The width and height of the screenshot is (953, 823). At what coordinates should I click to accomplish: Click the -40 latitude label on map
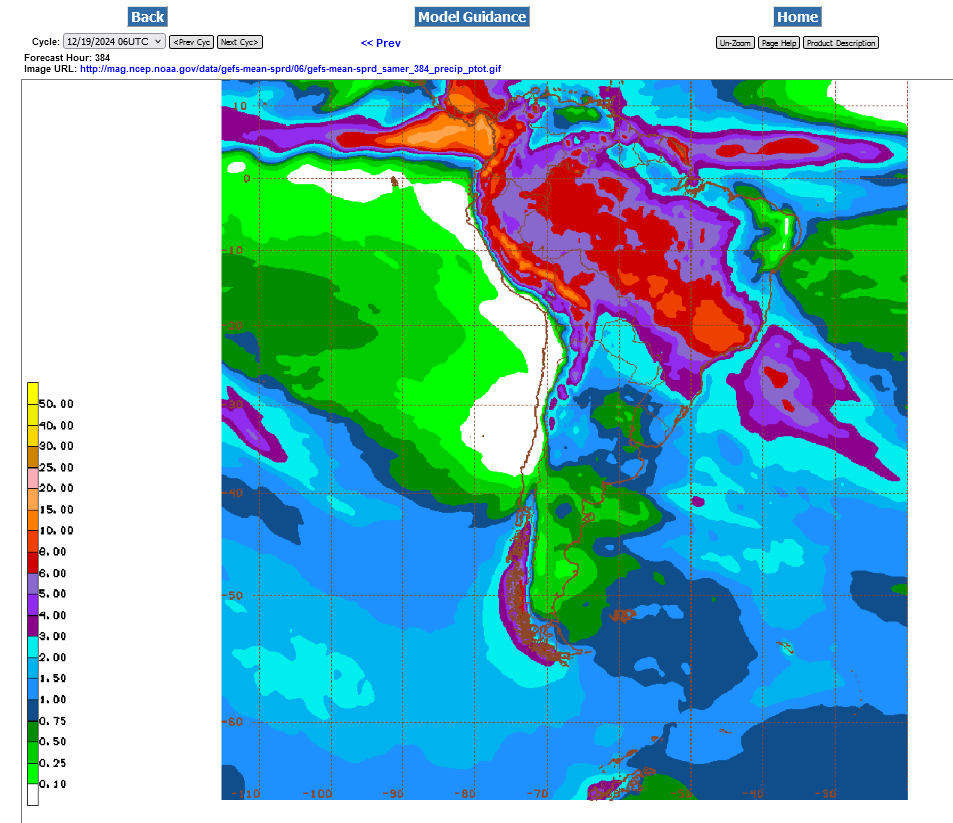[x=232, y=492]
